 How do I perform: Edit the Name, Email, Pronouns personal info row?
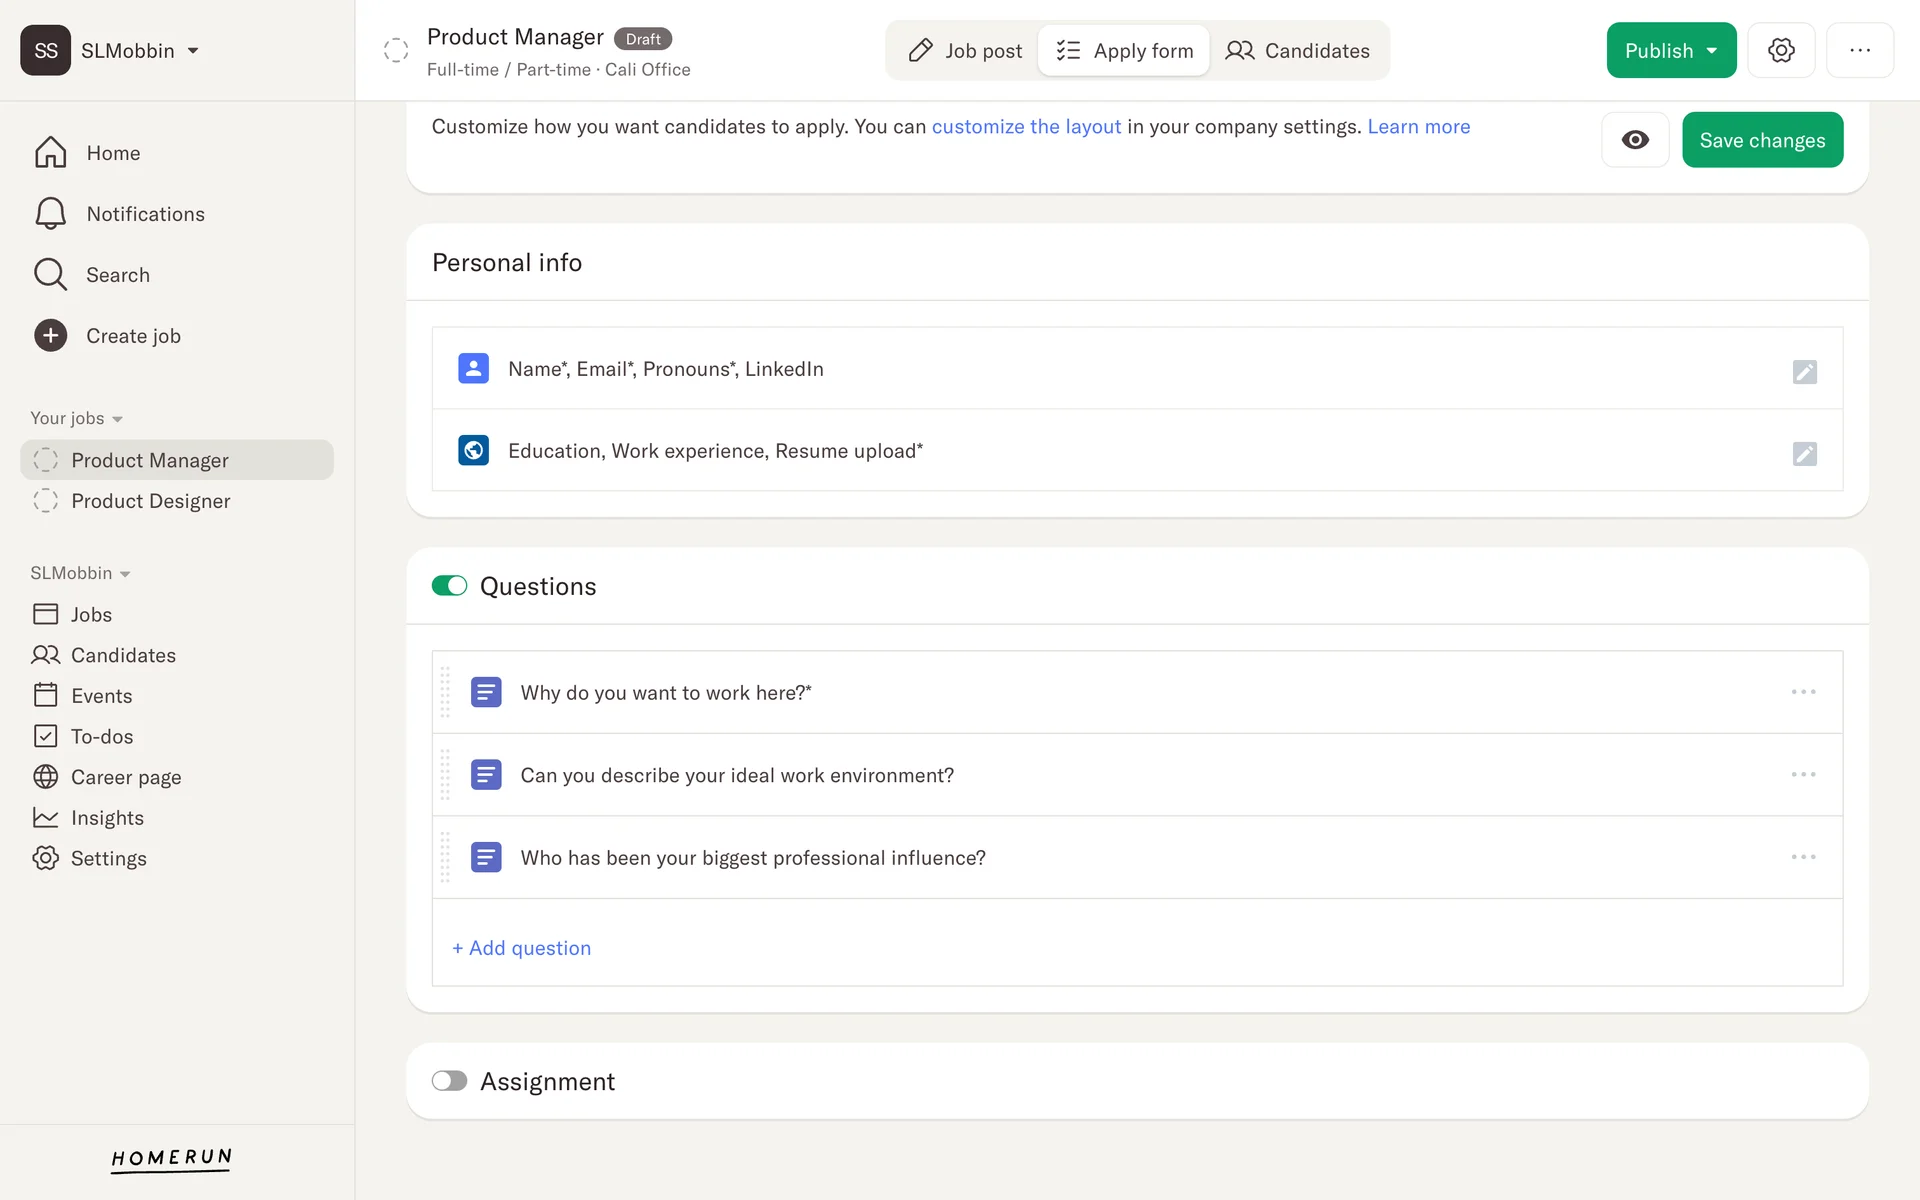point(1804,372)
